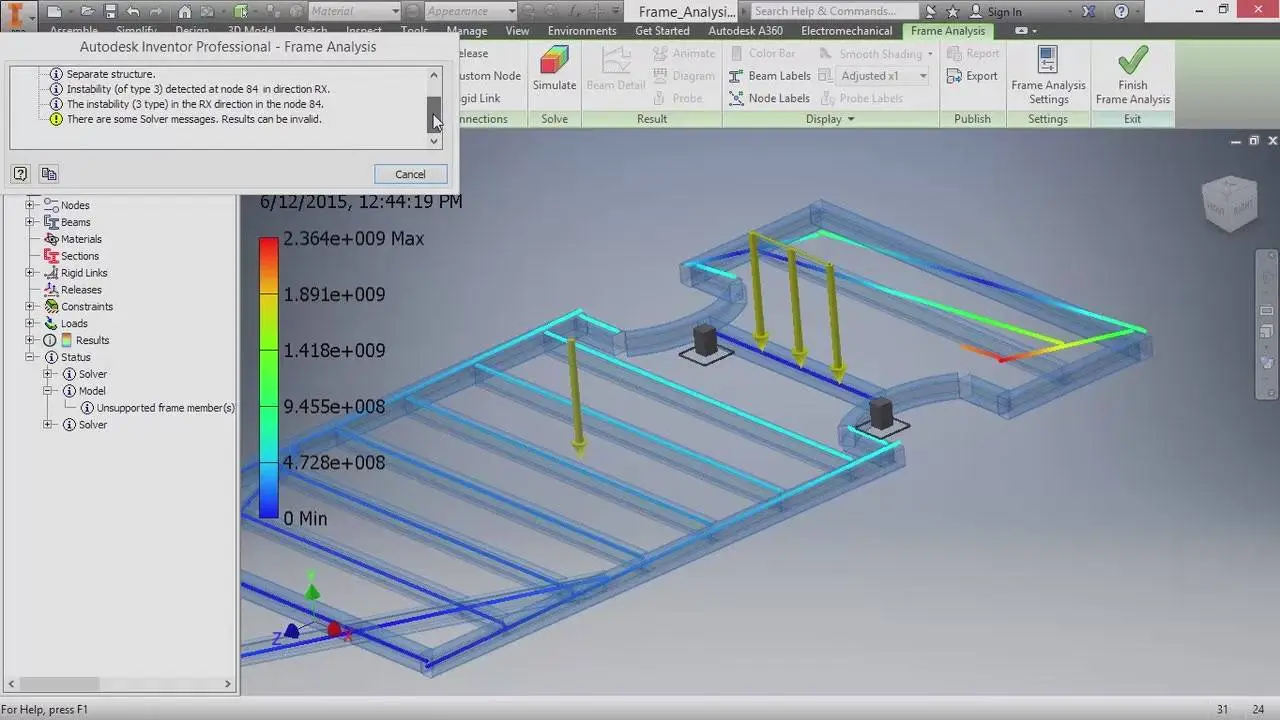The image size is (1280, 720).
Task: Click the red Max end of color bar
Action: click(268, 243)
